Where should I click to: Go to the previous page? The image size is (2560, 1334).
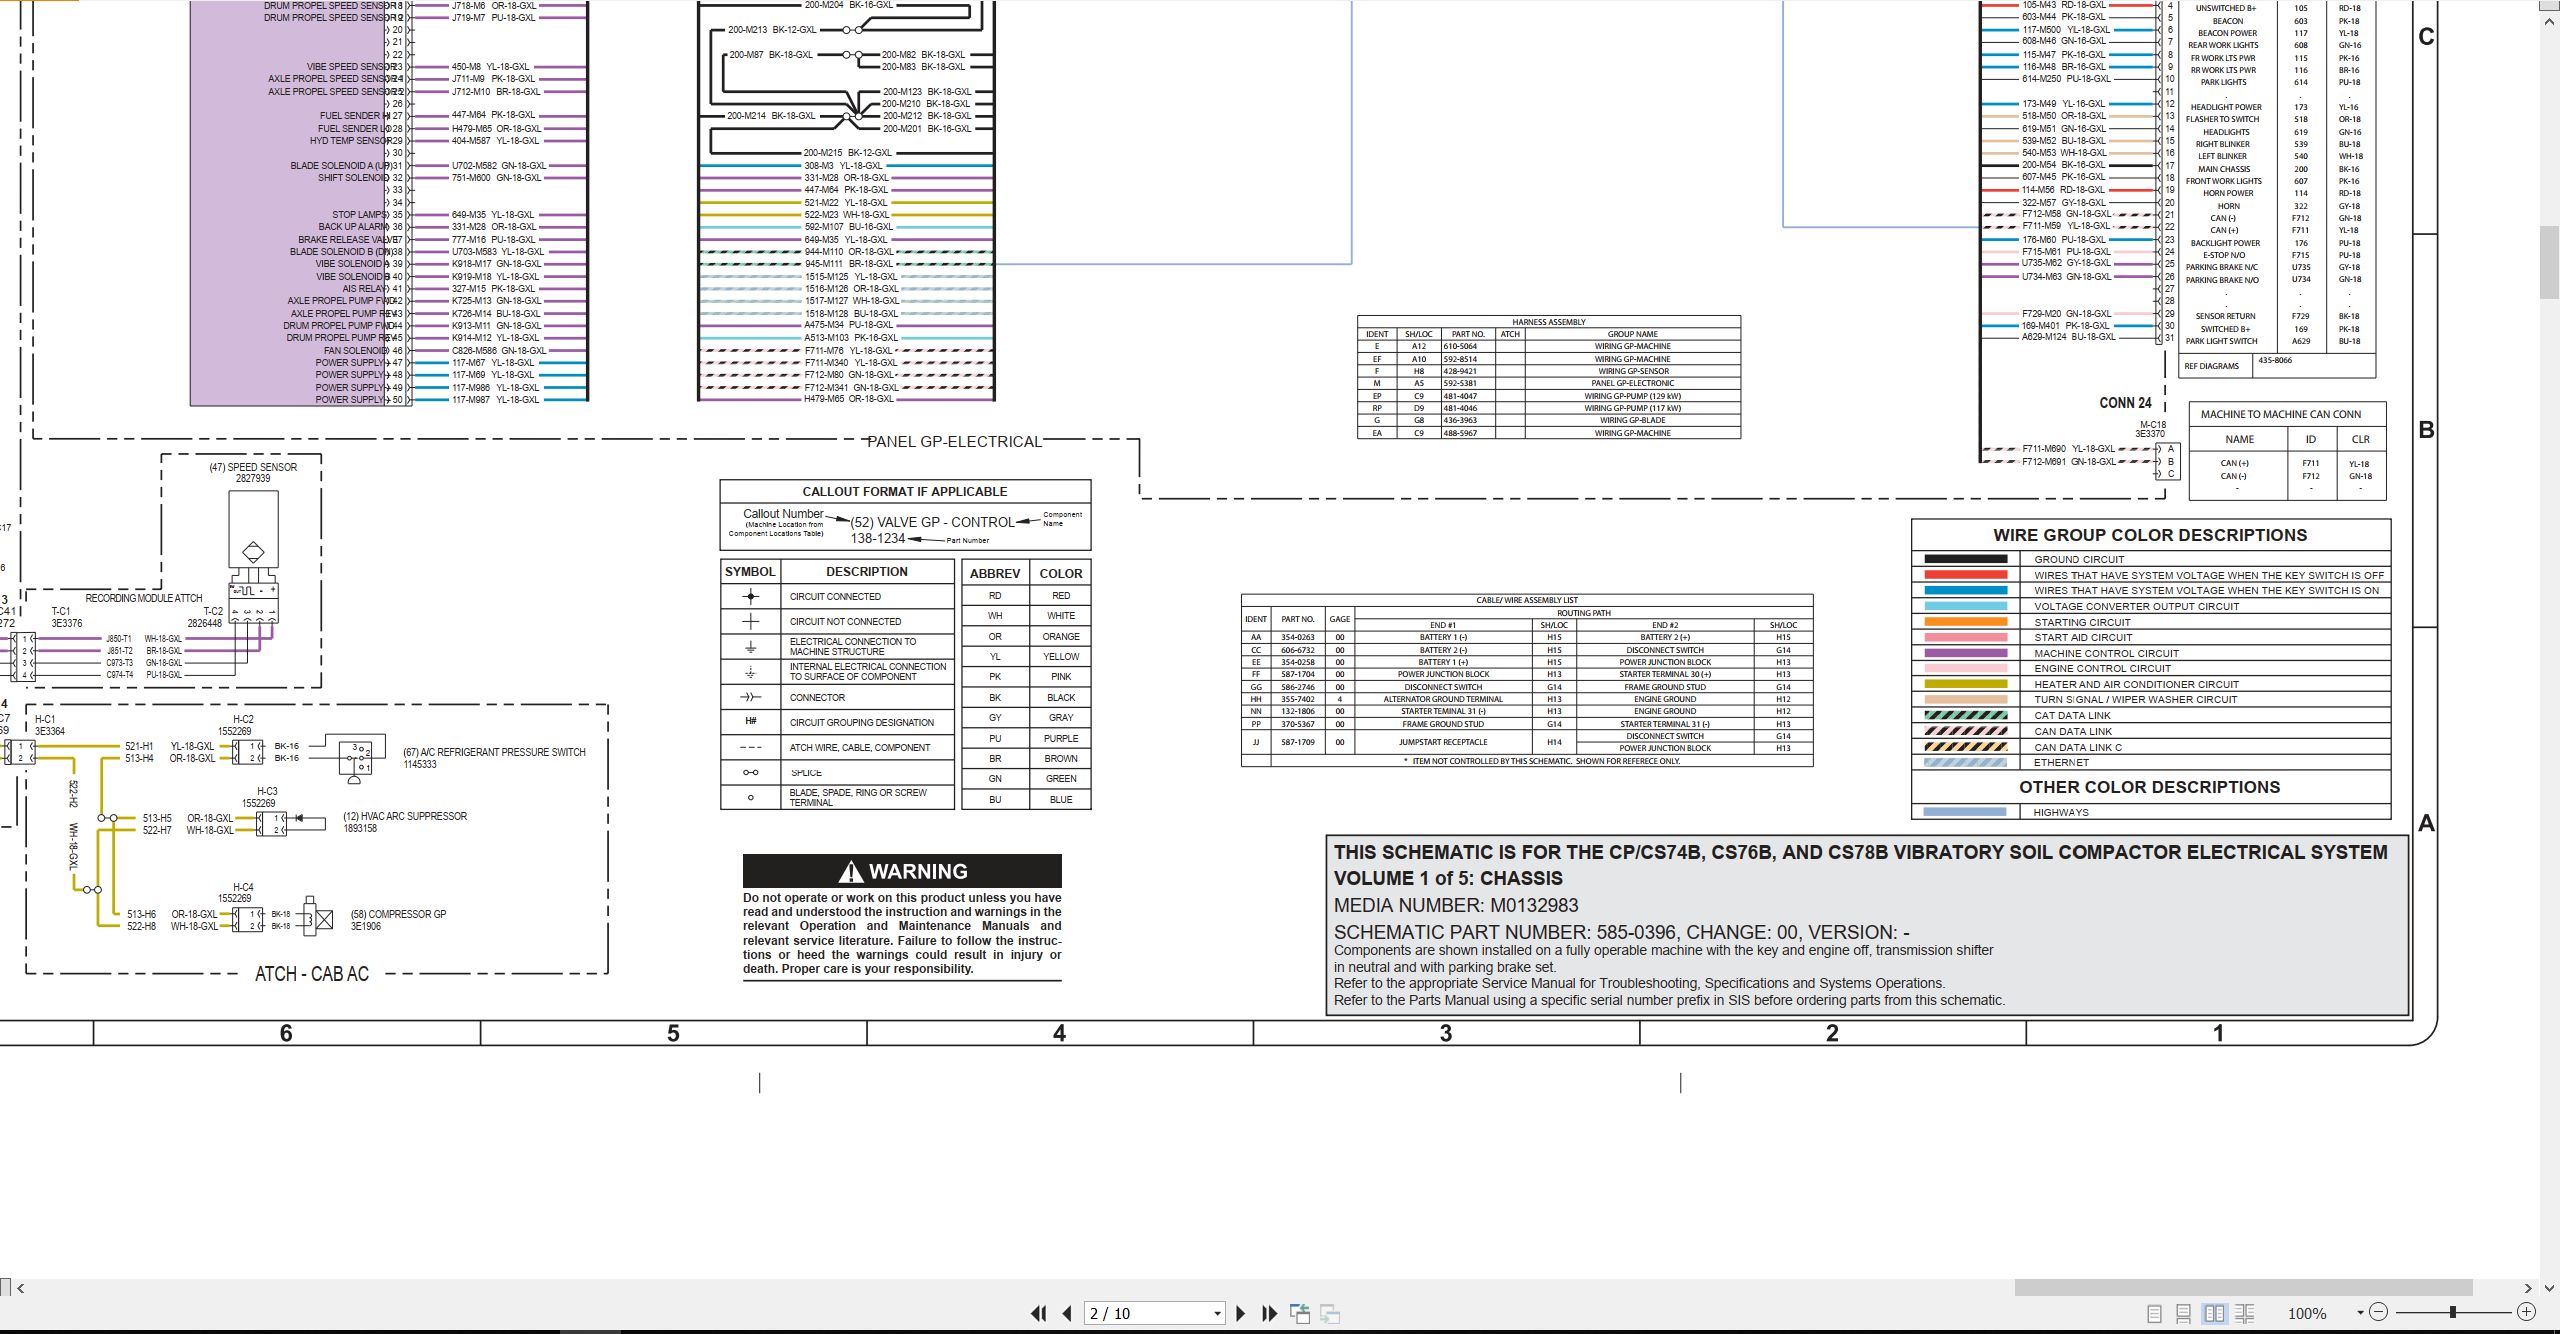[x=1067, y=1313]
